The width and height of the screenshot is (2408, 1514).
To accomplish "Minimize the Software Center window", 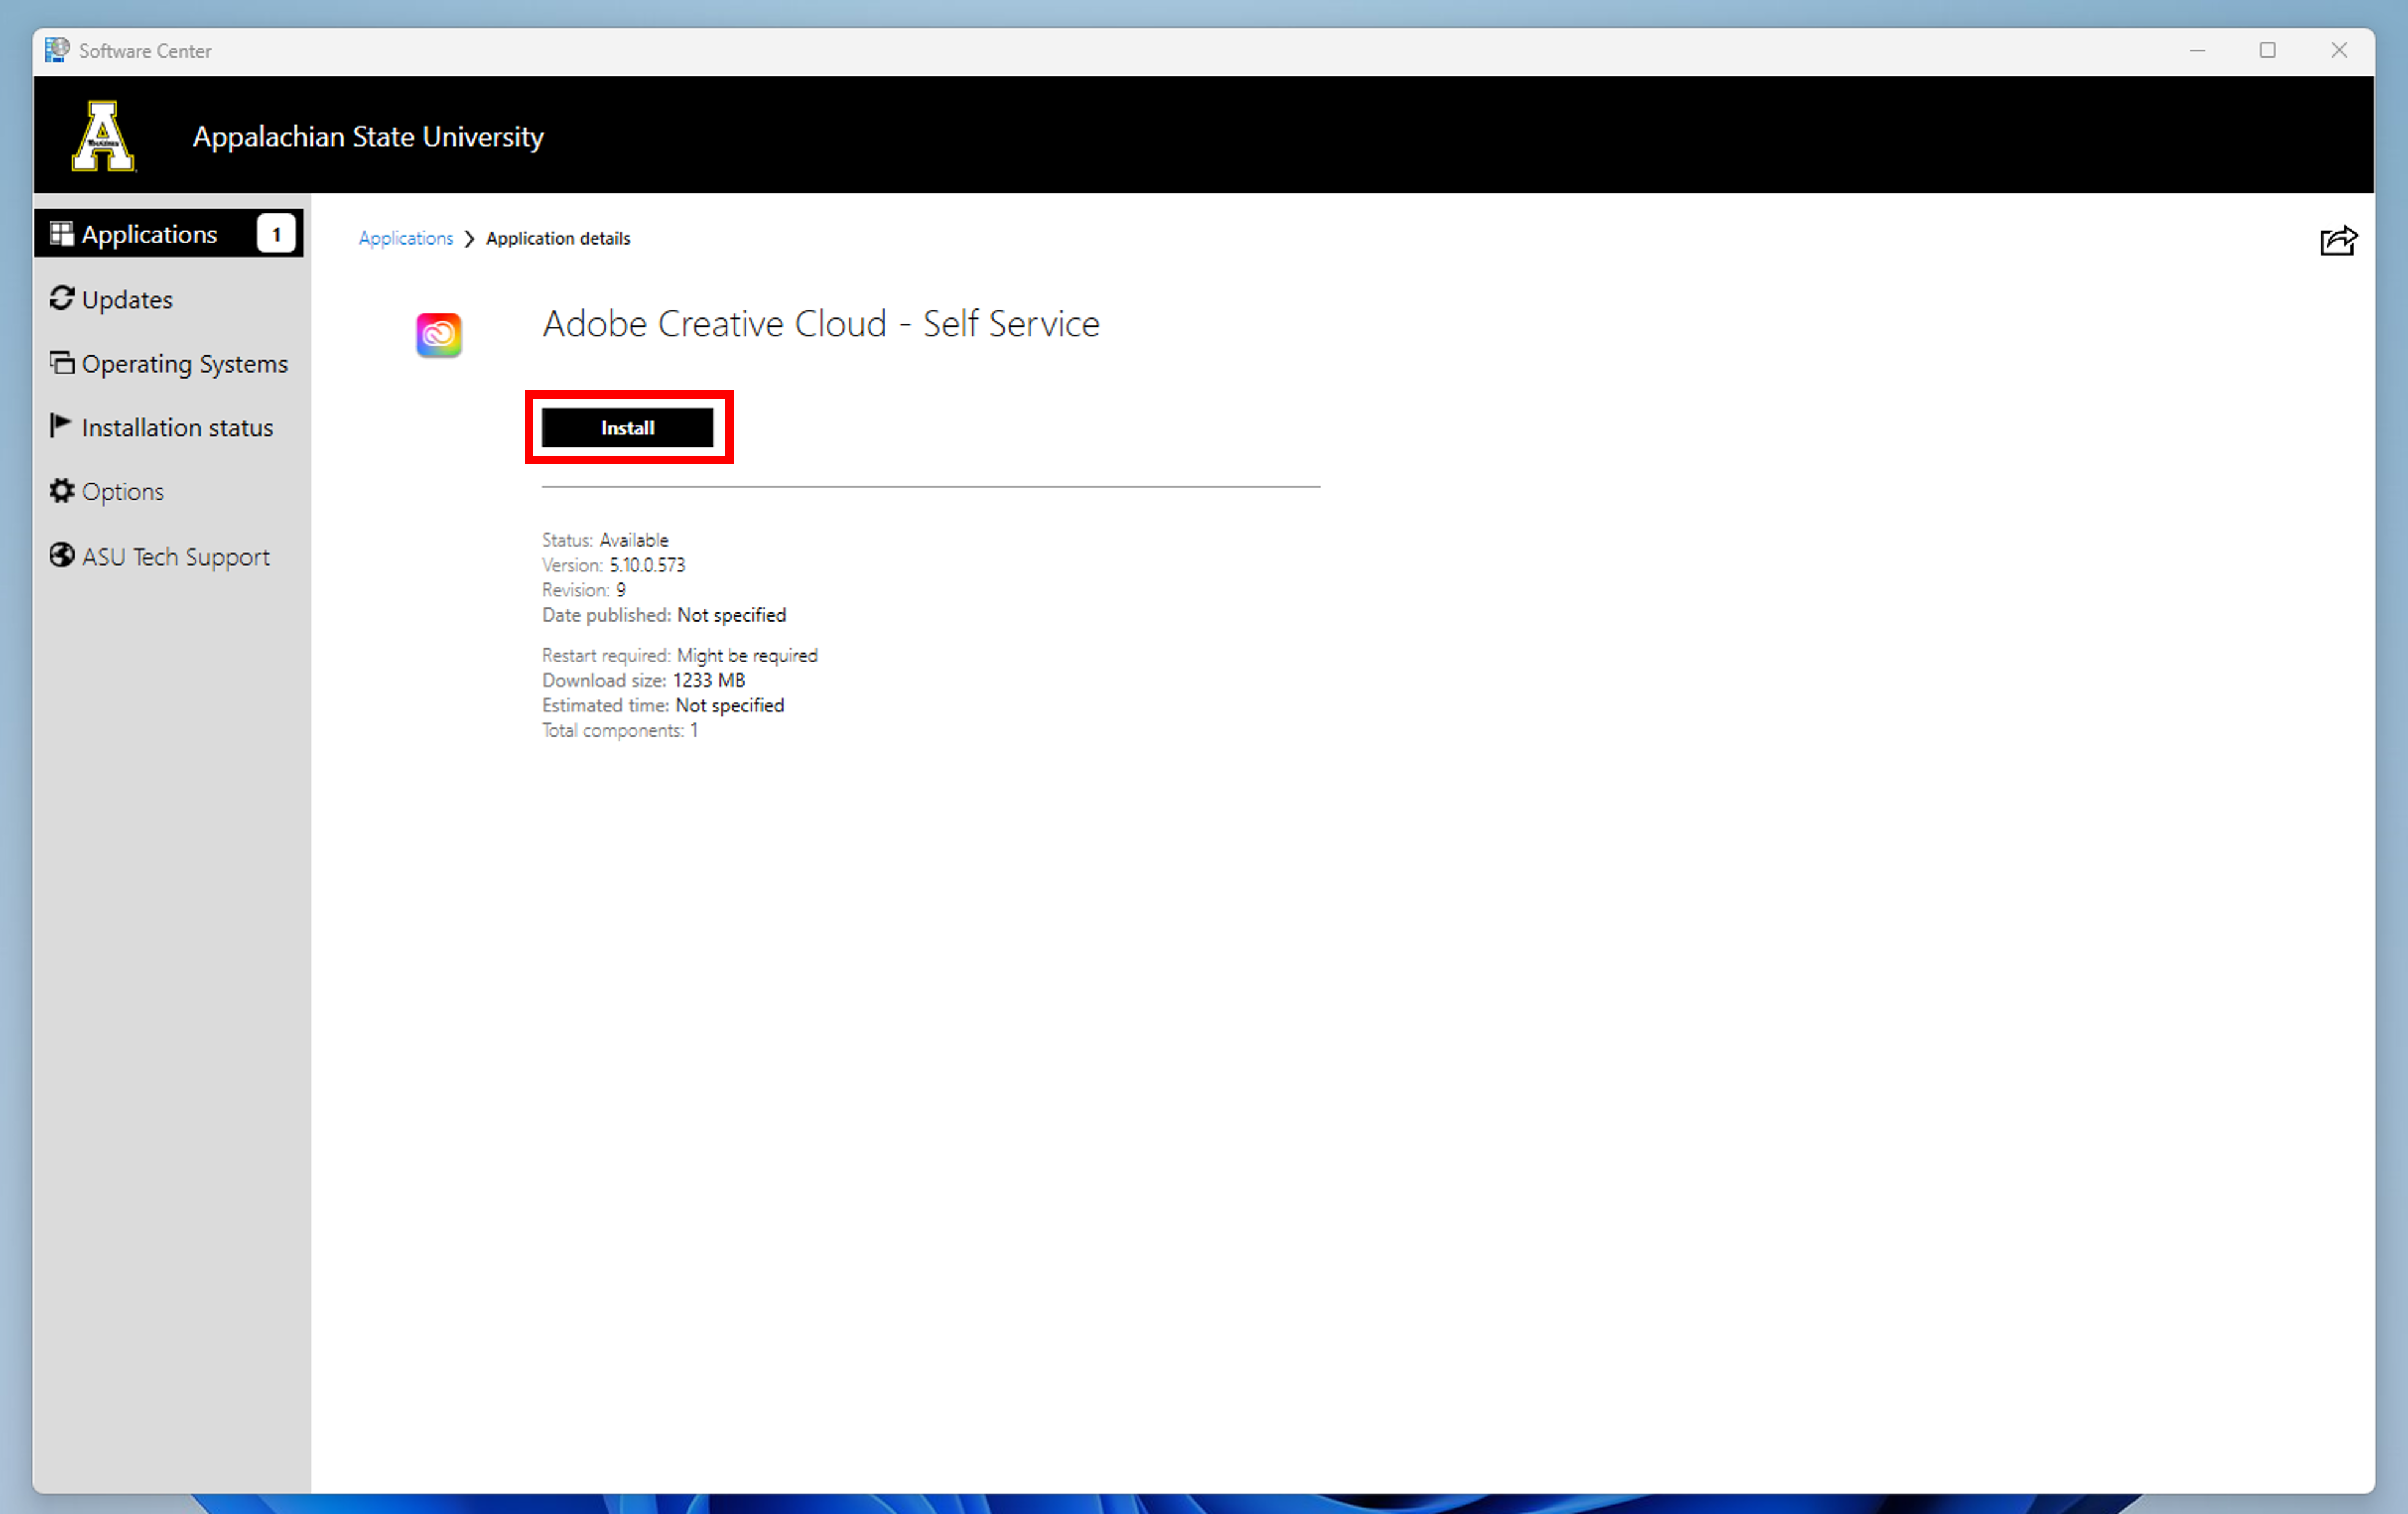I will click(x=2197, y=50).
